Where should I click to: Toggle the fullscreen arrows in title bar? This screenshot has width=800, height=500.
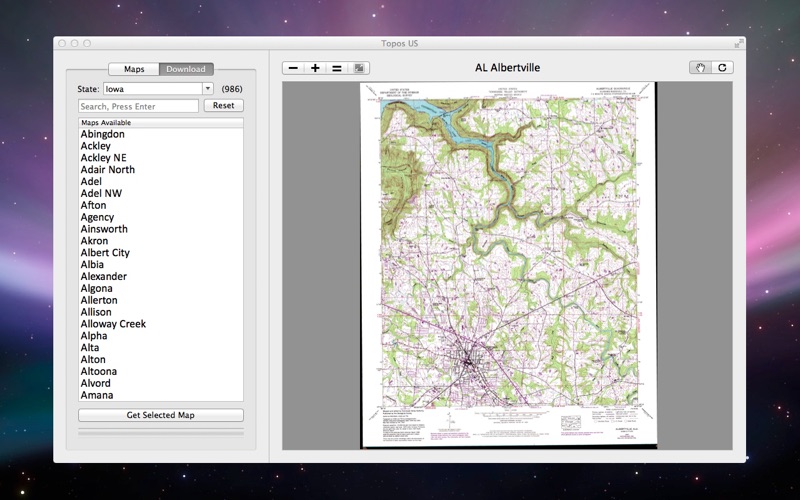click(738, 43)
